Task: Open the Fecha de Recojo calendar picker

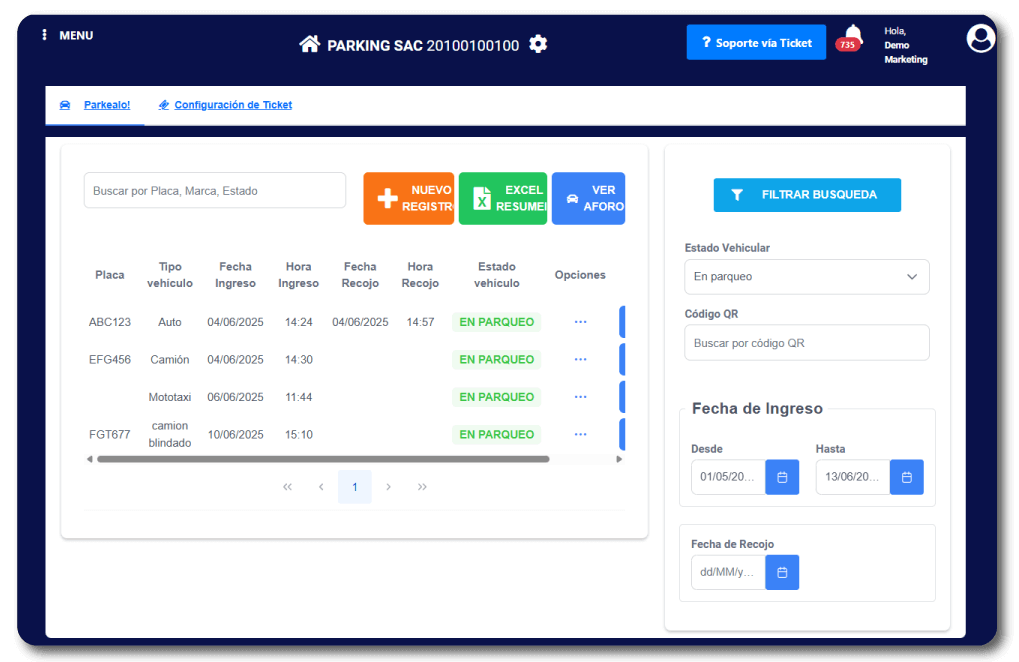Action: [782, 572]
